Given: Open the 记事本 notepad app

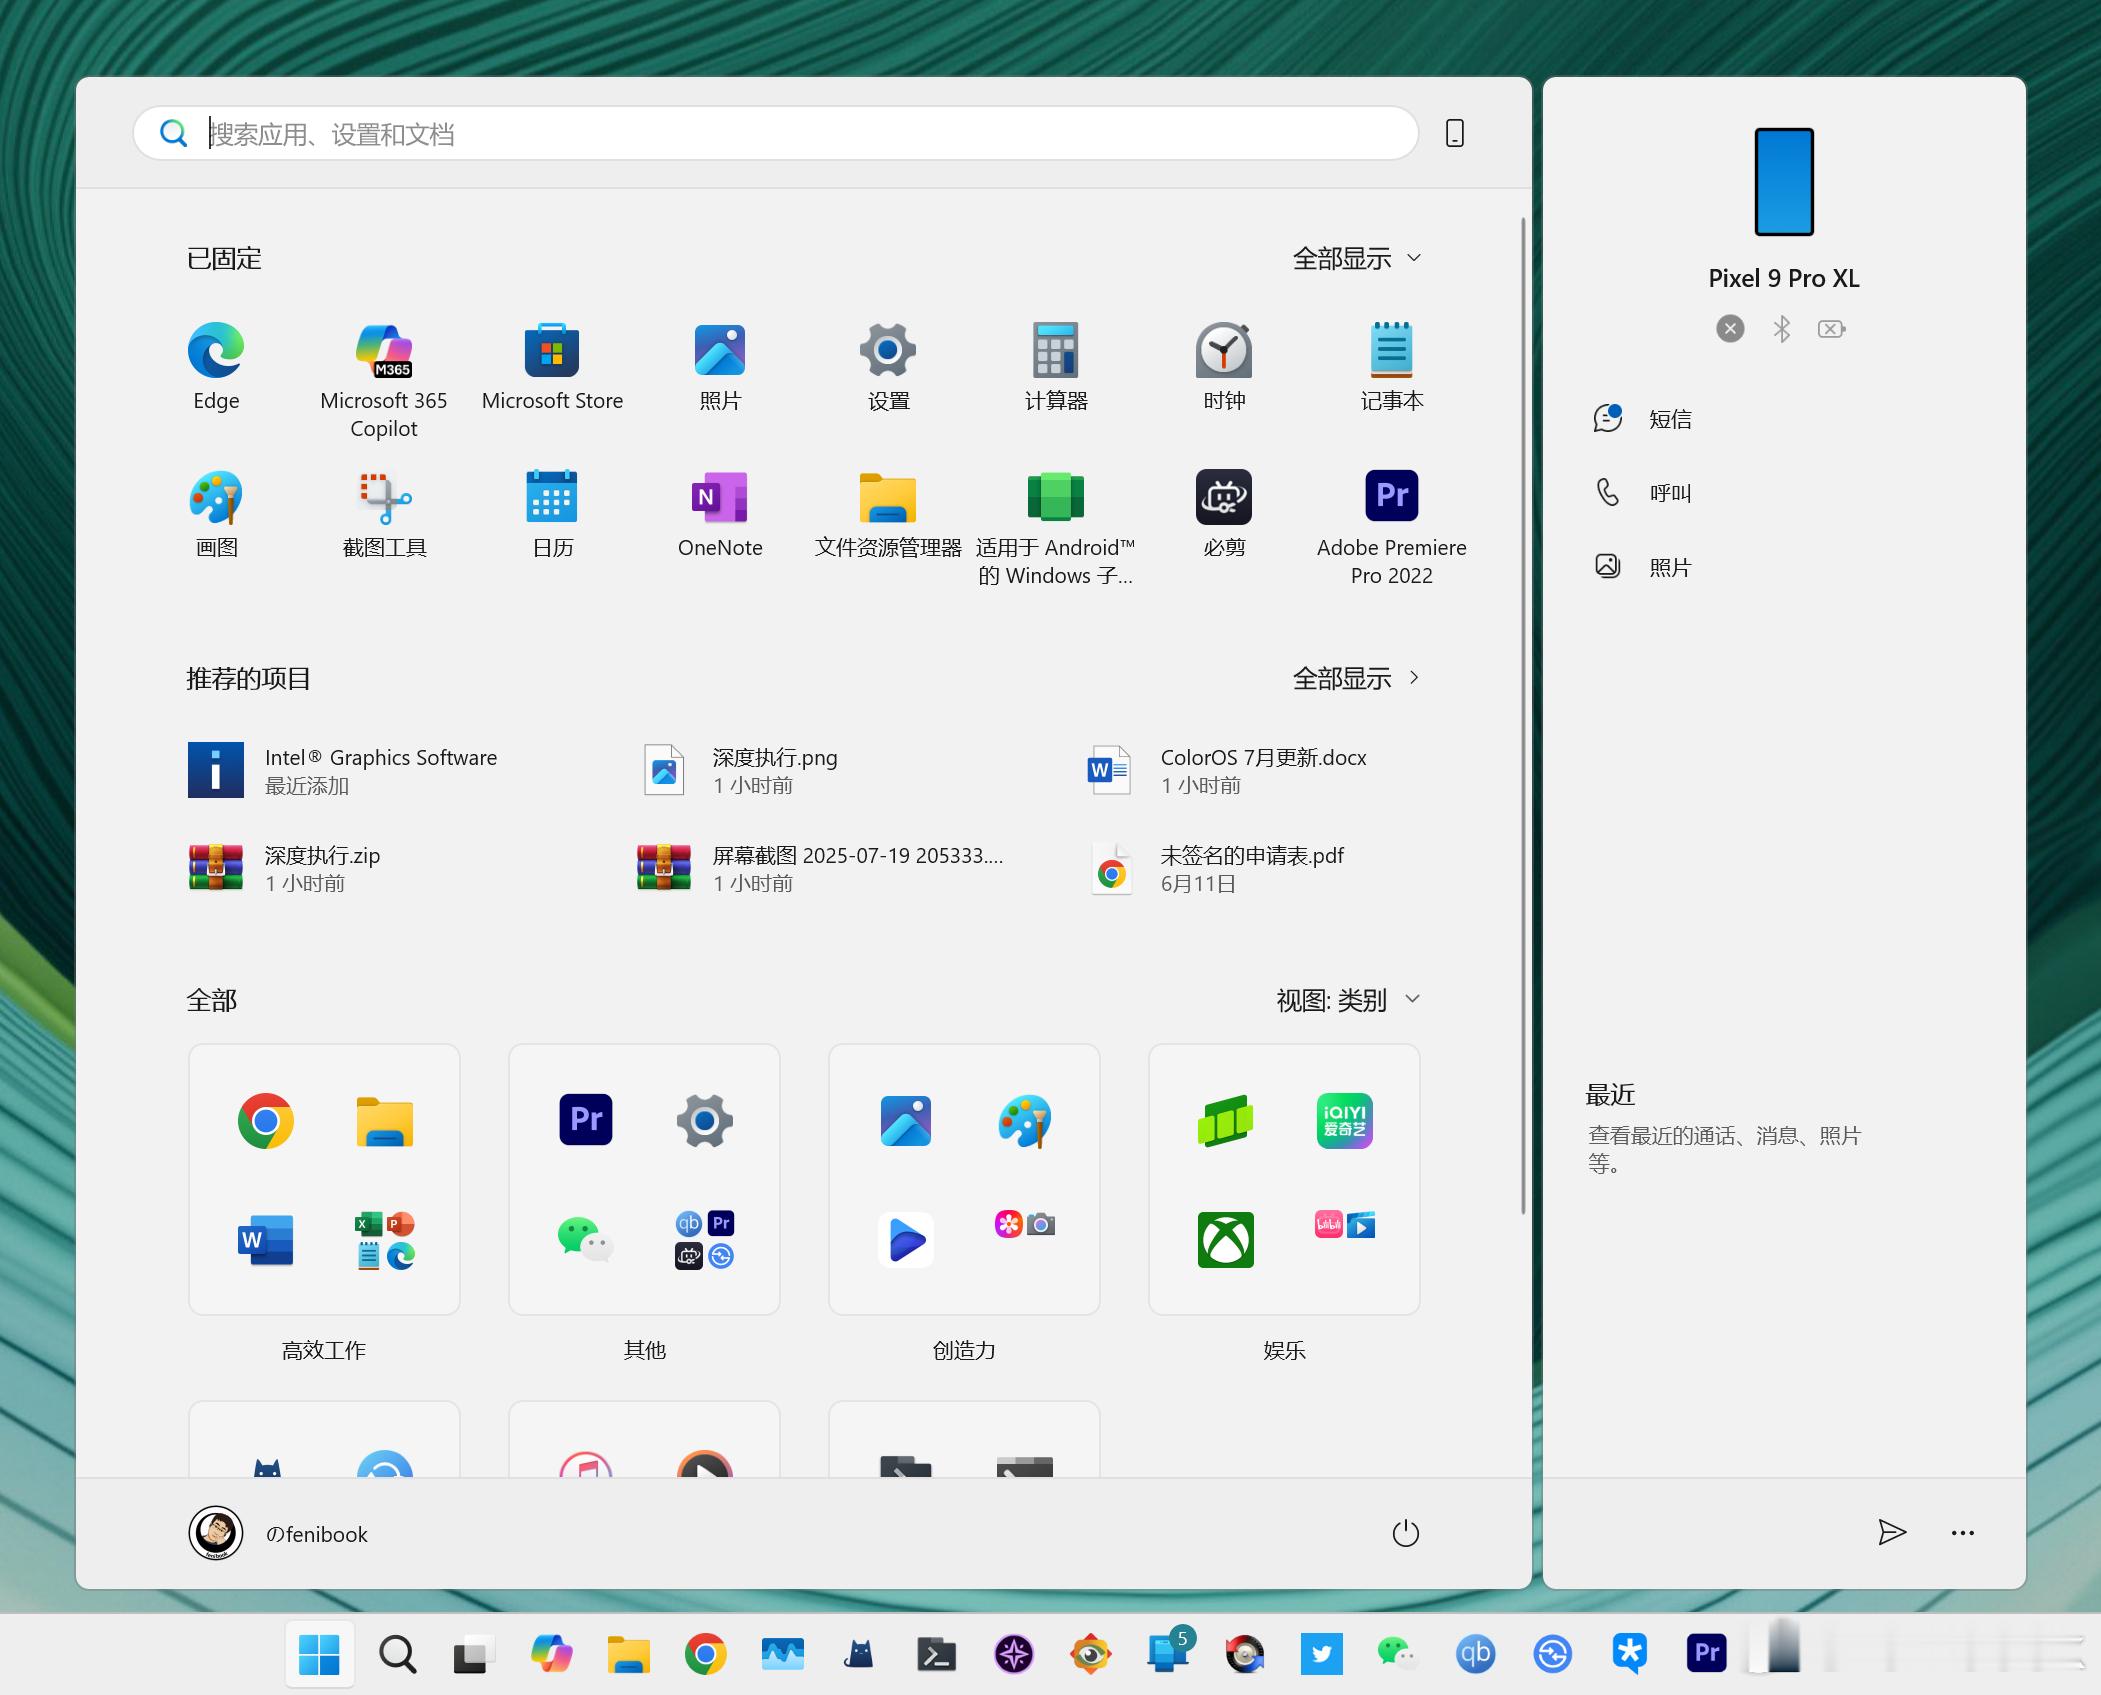Looking at the screenshot, I should 1392,367.
